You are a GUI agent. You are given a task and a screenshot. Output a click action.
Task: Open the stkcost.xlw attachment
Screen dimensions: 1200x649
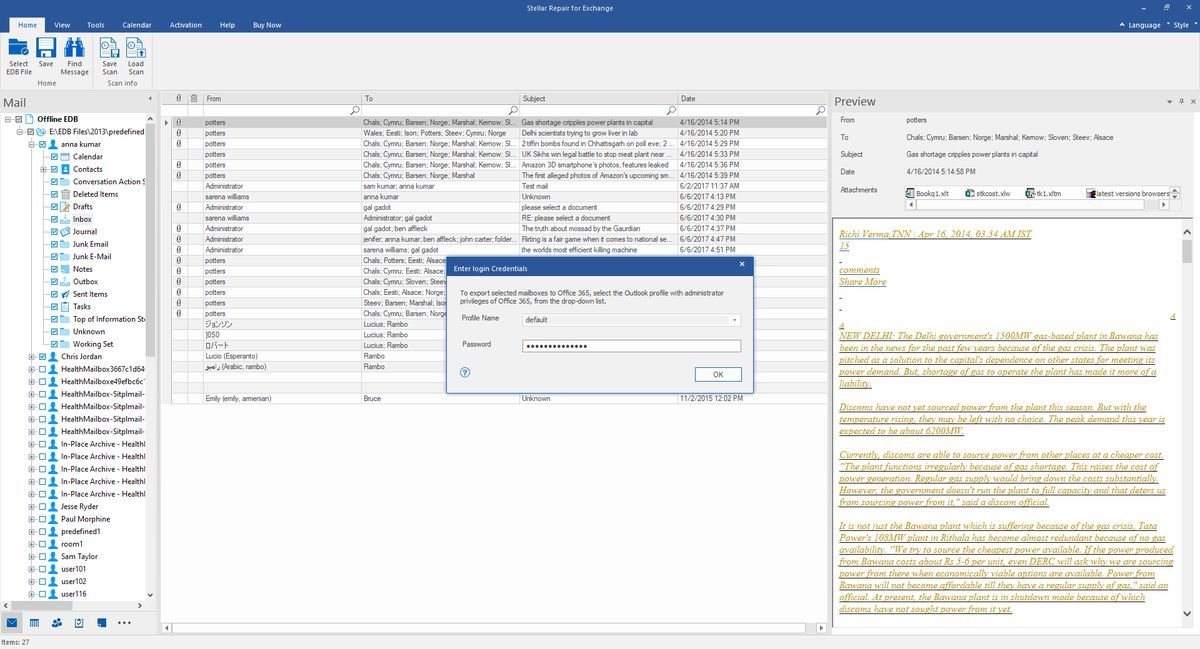pyautogui.click(x=989, y=193)
